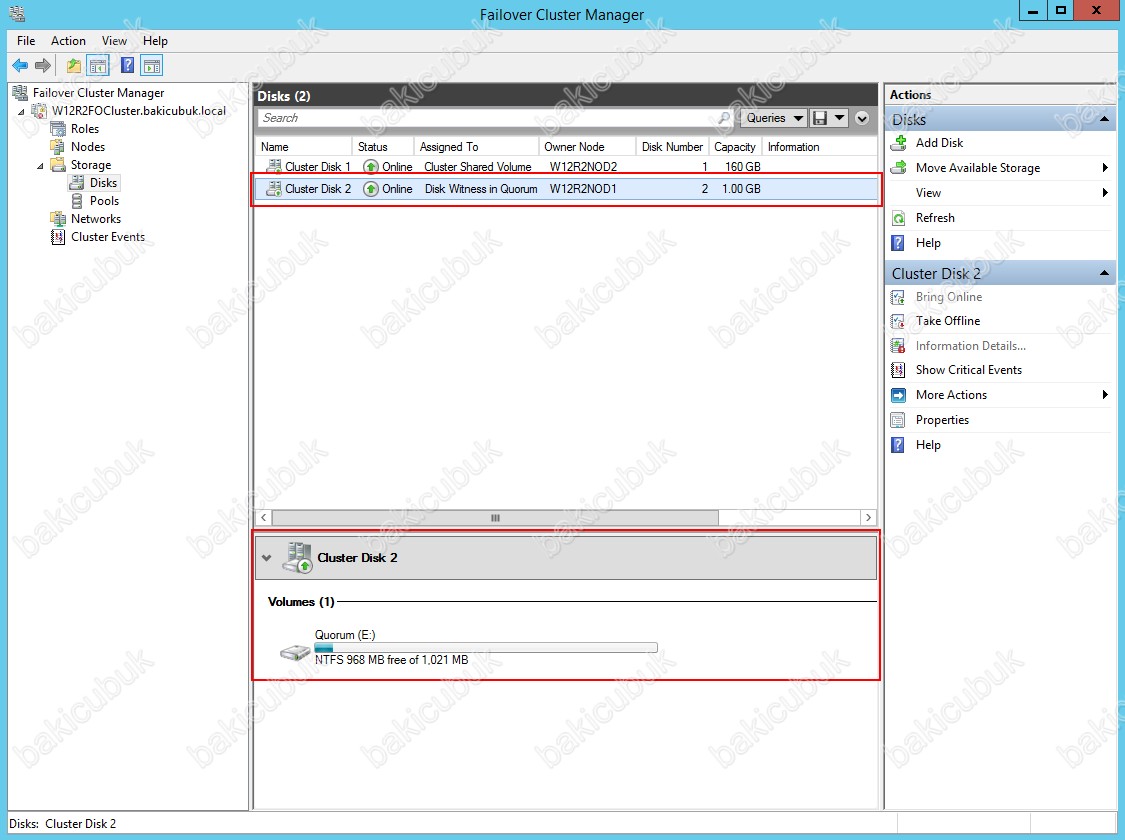
Task: Collapse the Storage tree node
Action: pyautogui.click(x=40, y=166)
